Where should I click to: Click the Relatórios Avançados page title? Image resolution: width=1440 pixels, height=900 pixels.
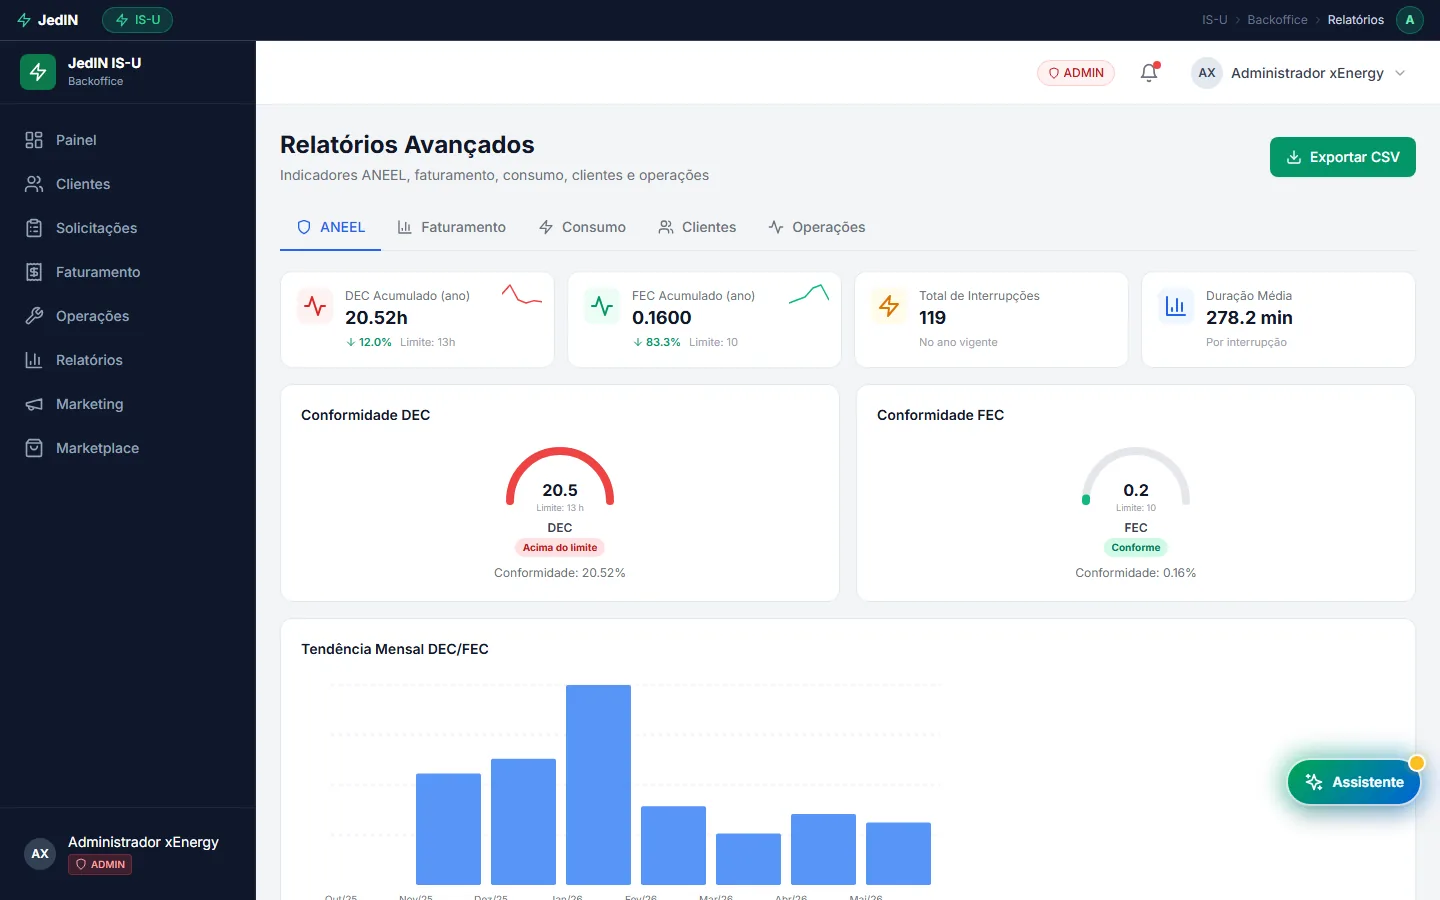[407, 145]
